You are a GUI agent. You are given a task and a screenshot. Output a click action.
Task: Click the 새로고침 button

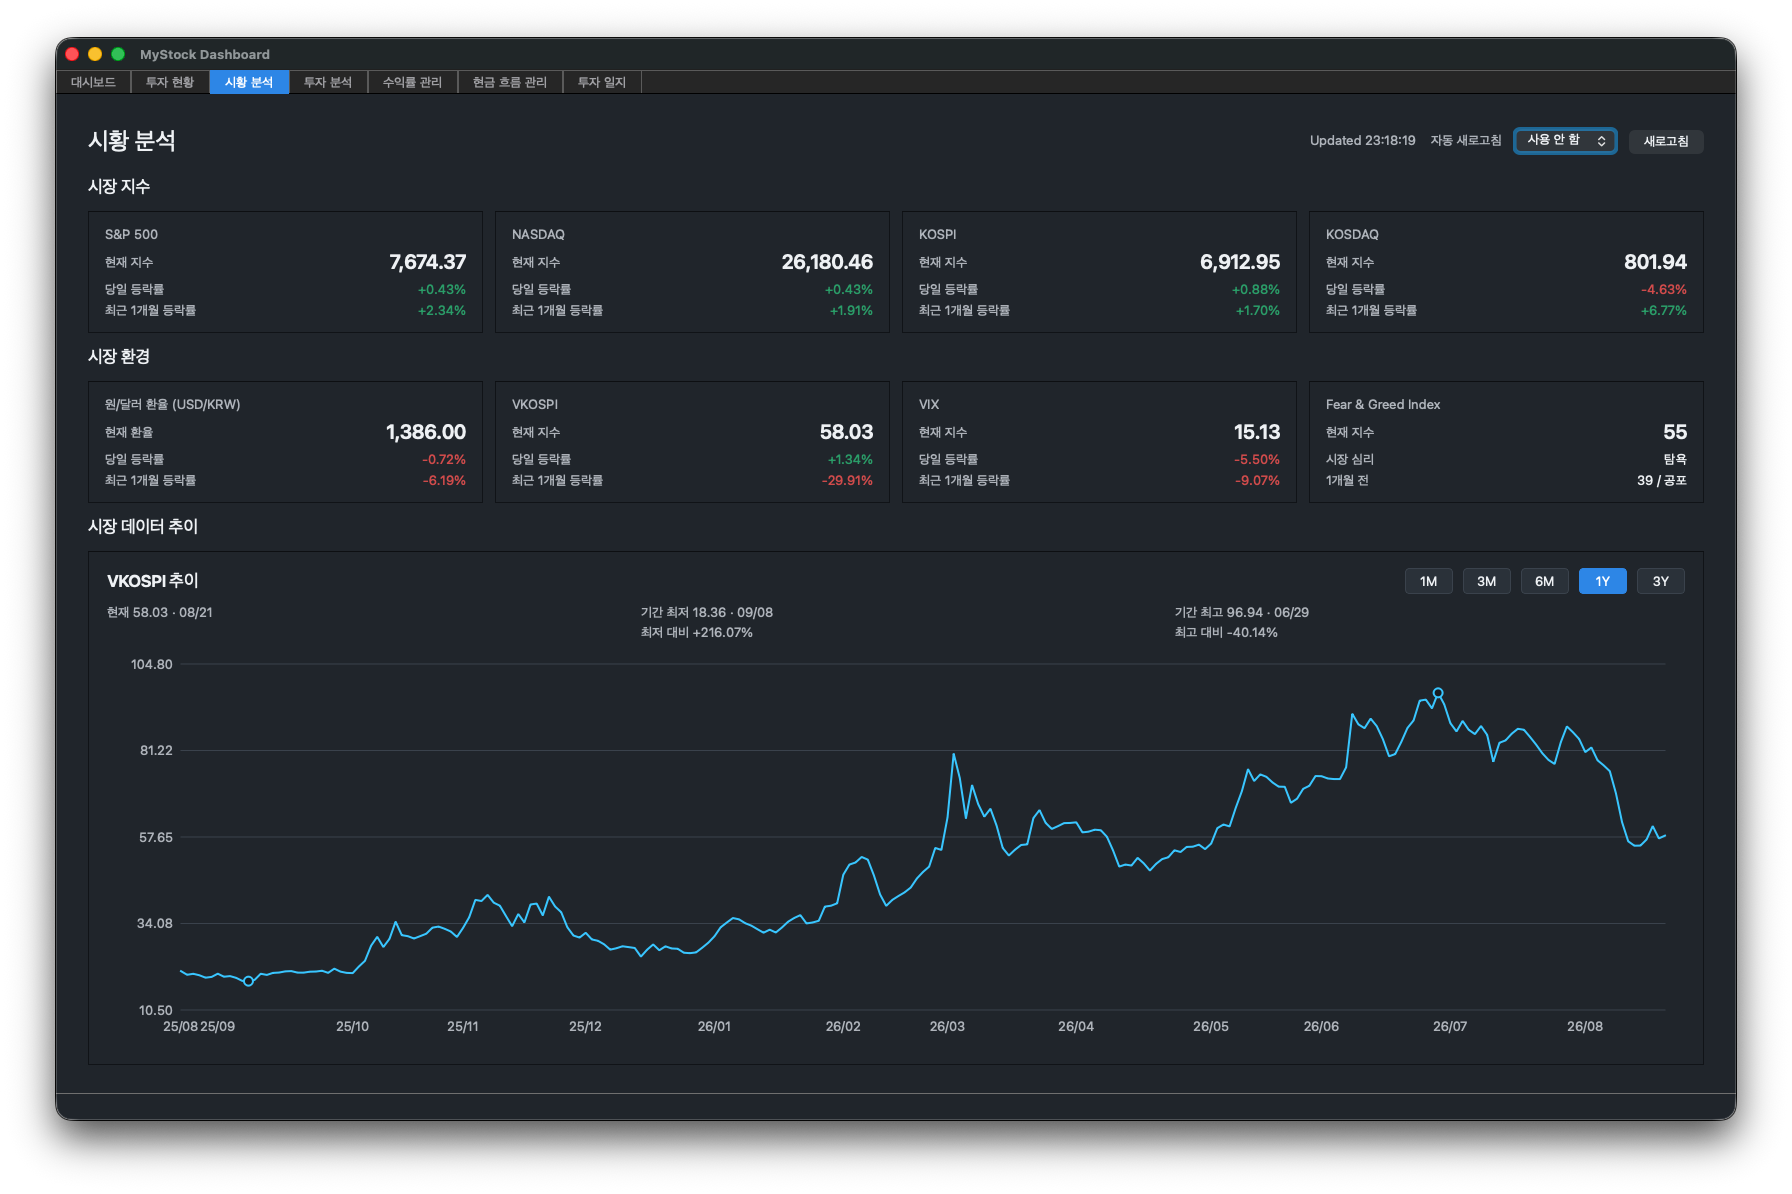[x=1666, y=141]
